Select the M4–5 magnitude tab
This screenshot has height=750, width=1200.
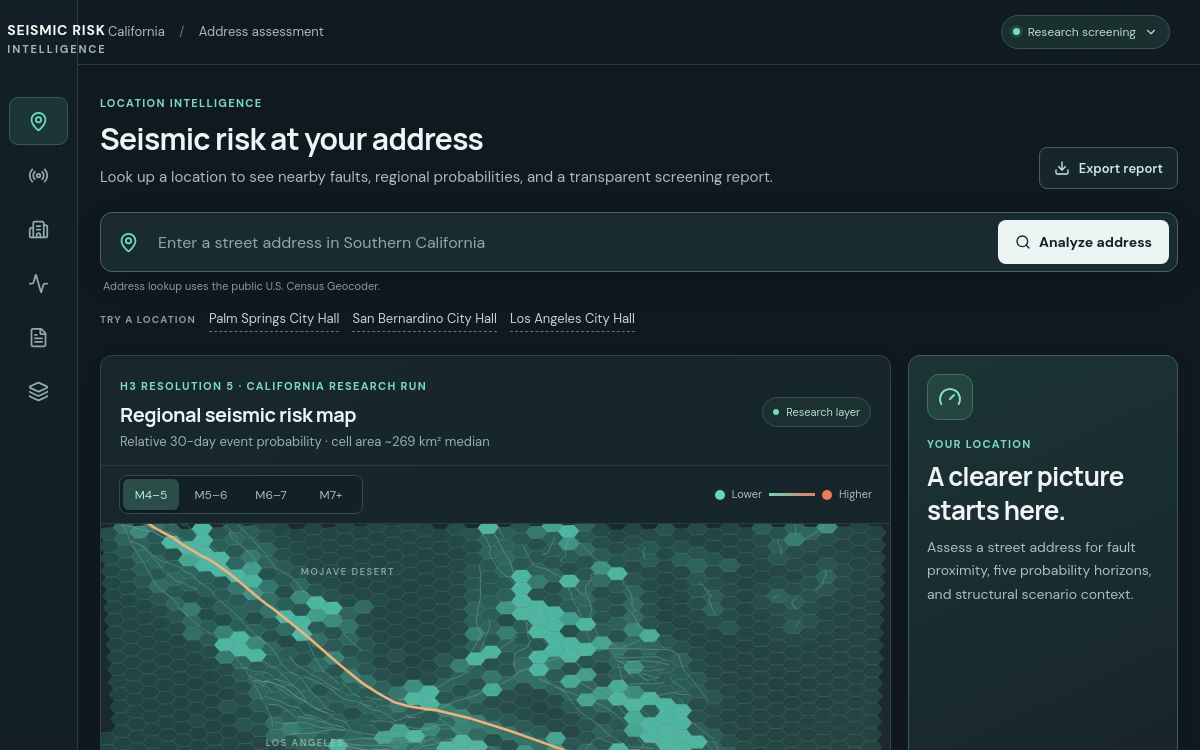tap(151, 495)
